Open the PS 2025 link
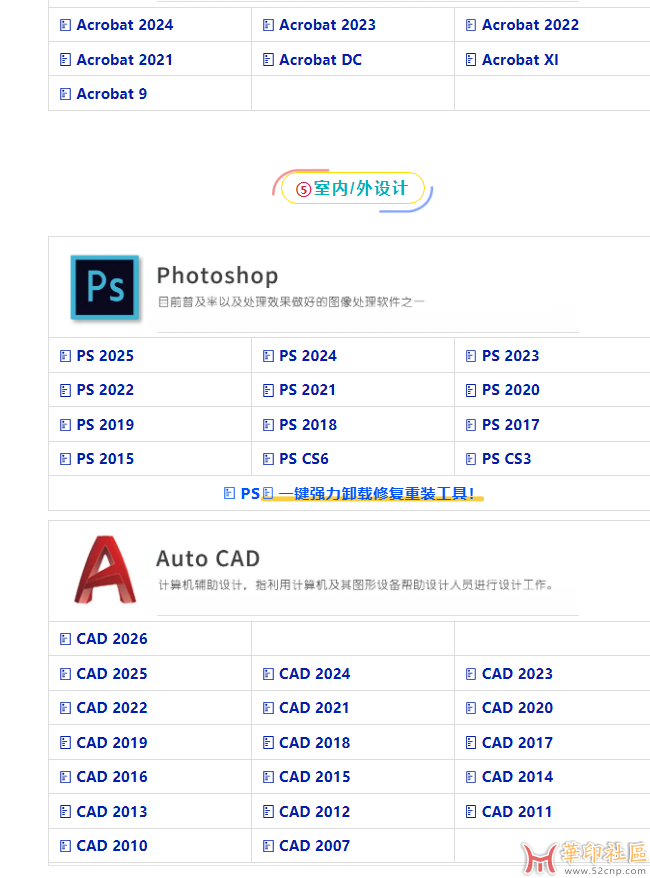 click(x=105, y=356)
